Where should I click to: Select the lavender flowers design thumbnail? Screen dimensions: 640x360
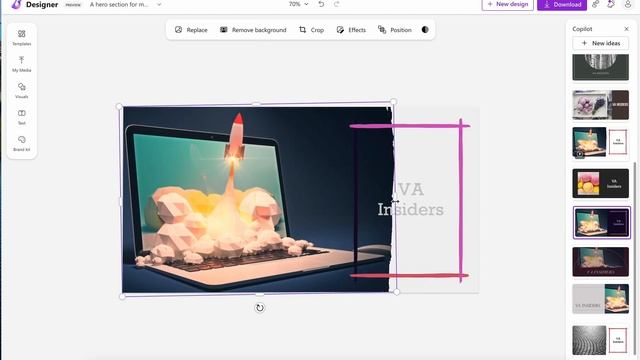[600, 105]
